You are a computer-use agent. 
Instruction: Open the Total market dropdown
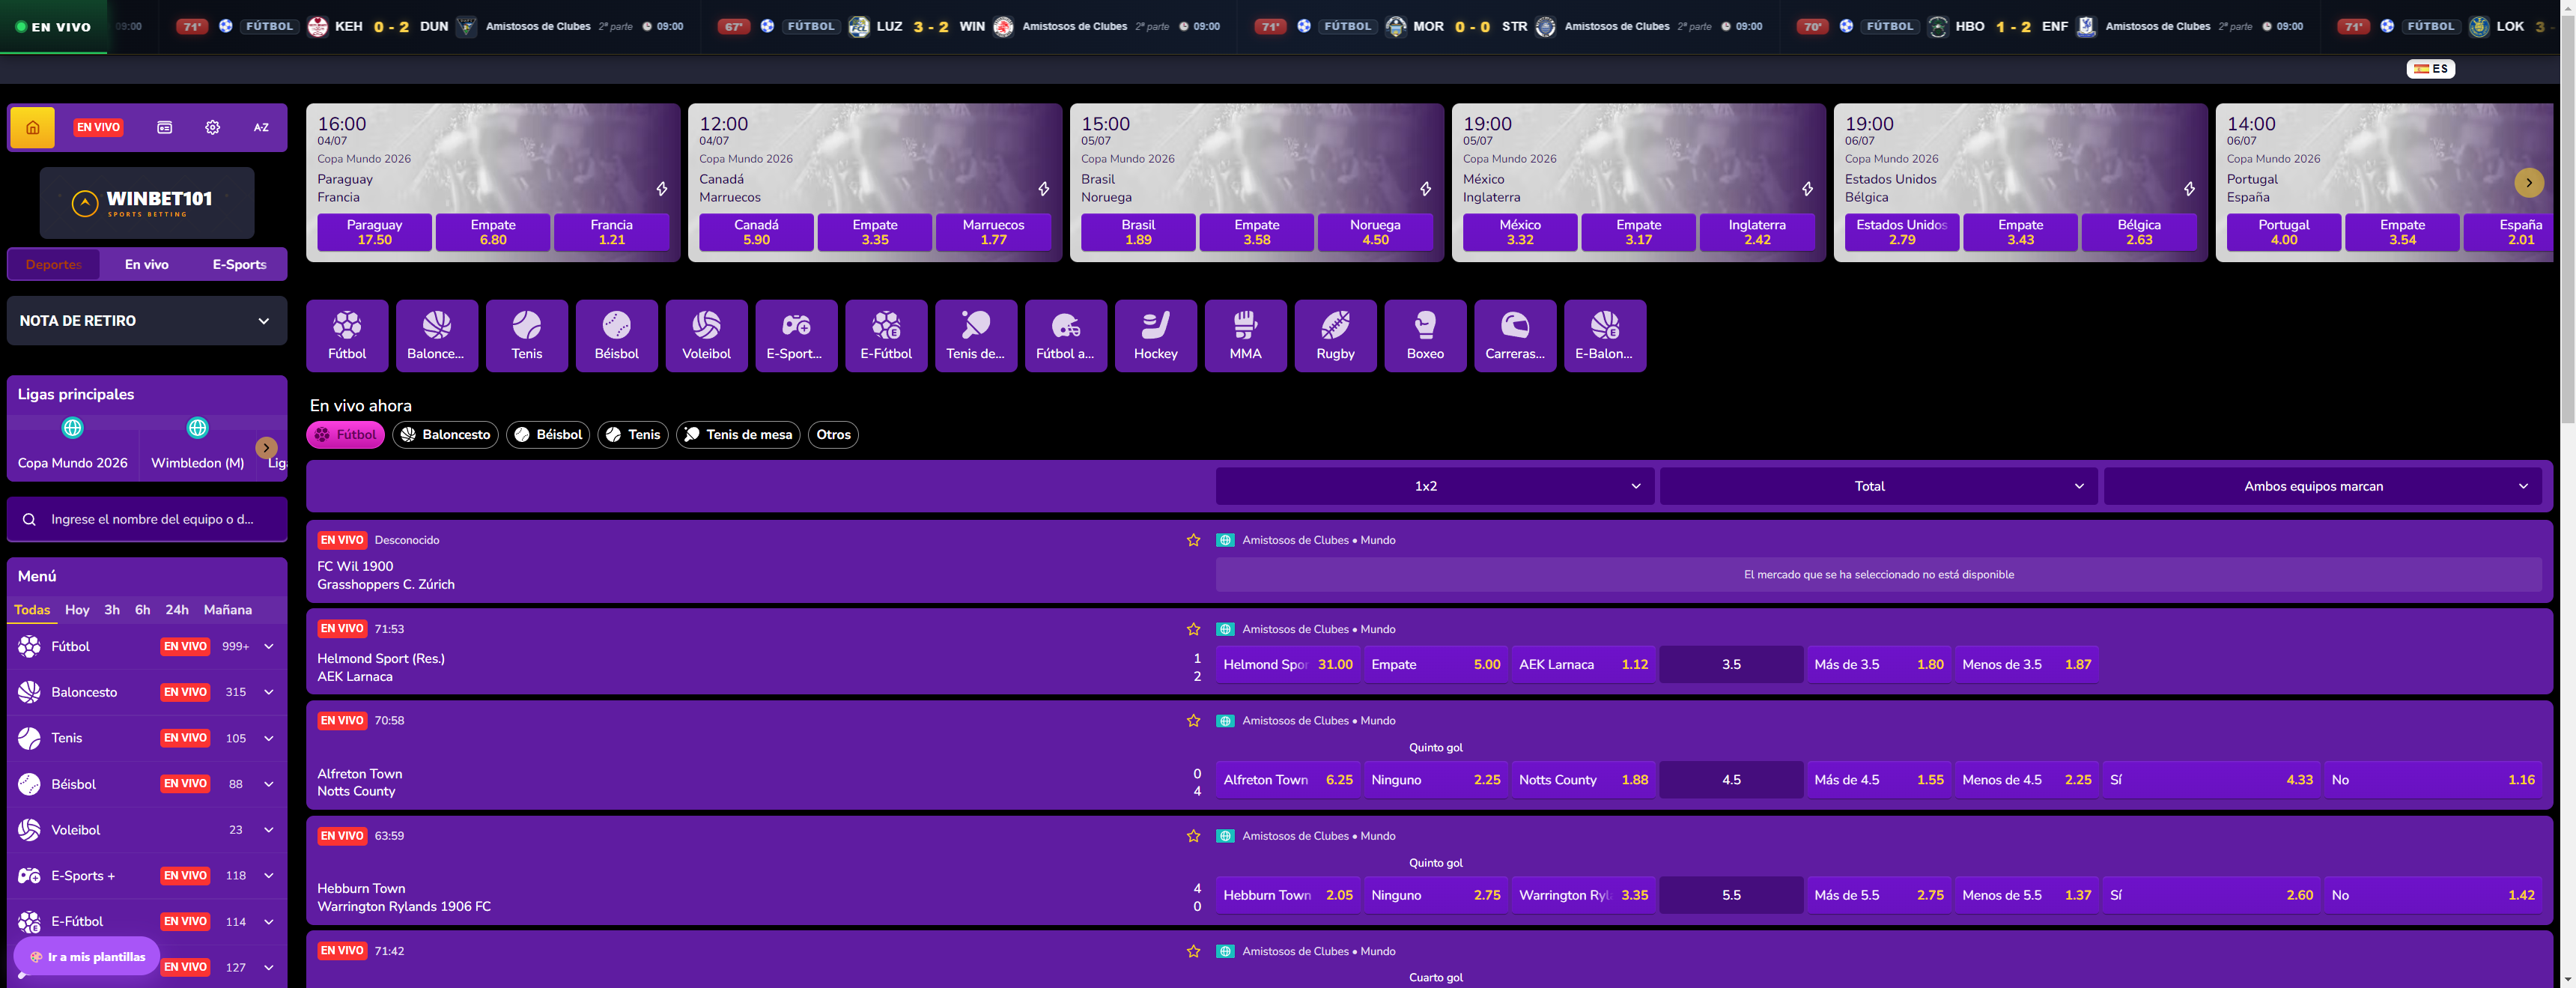pos(1878,486)
